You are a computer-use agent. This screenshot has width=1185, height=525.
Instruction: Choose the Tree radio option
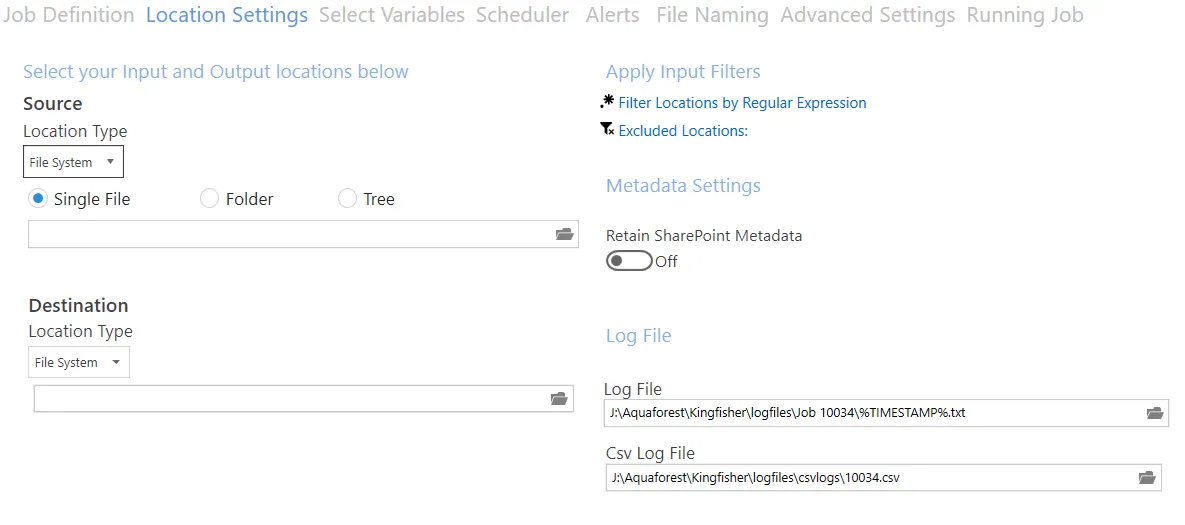(348, 199)
